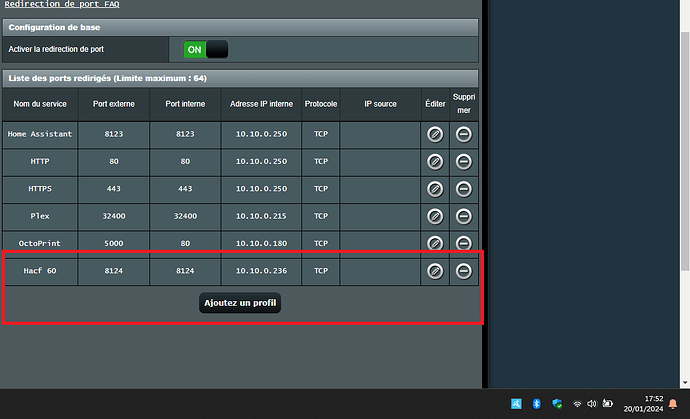Click the Configuration de base section header
Image resolution: width=690 pixels, height=419 pixels.
pyautogui.click(x=240, y=27)
